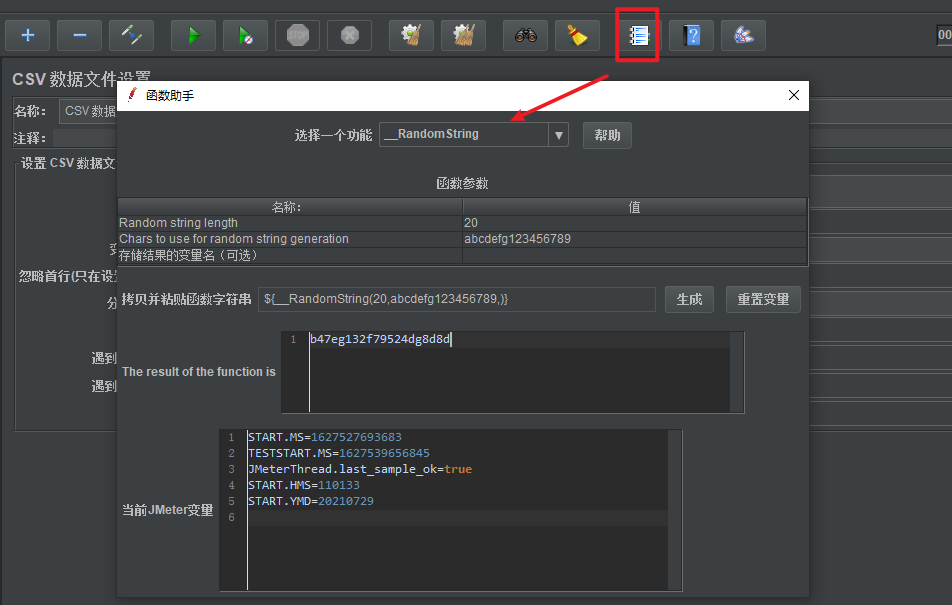Click the START.MS variable line
This screenshot has height=605, width=952.
click(325, 437)
